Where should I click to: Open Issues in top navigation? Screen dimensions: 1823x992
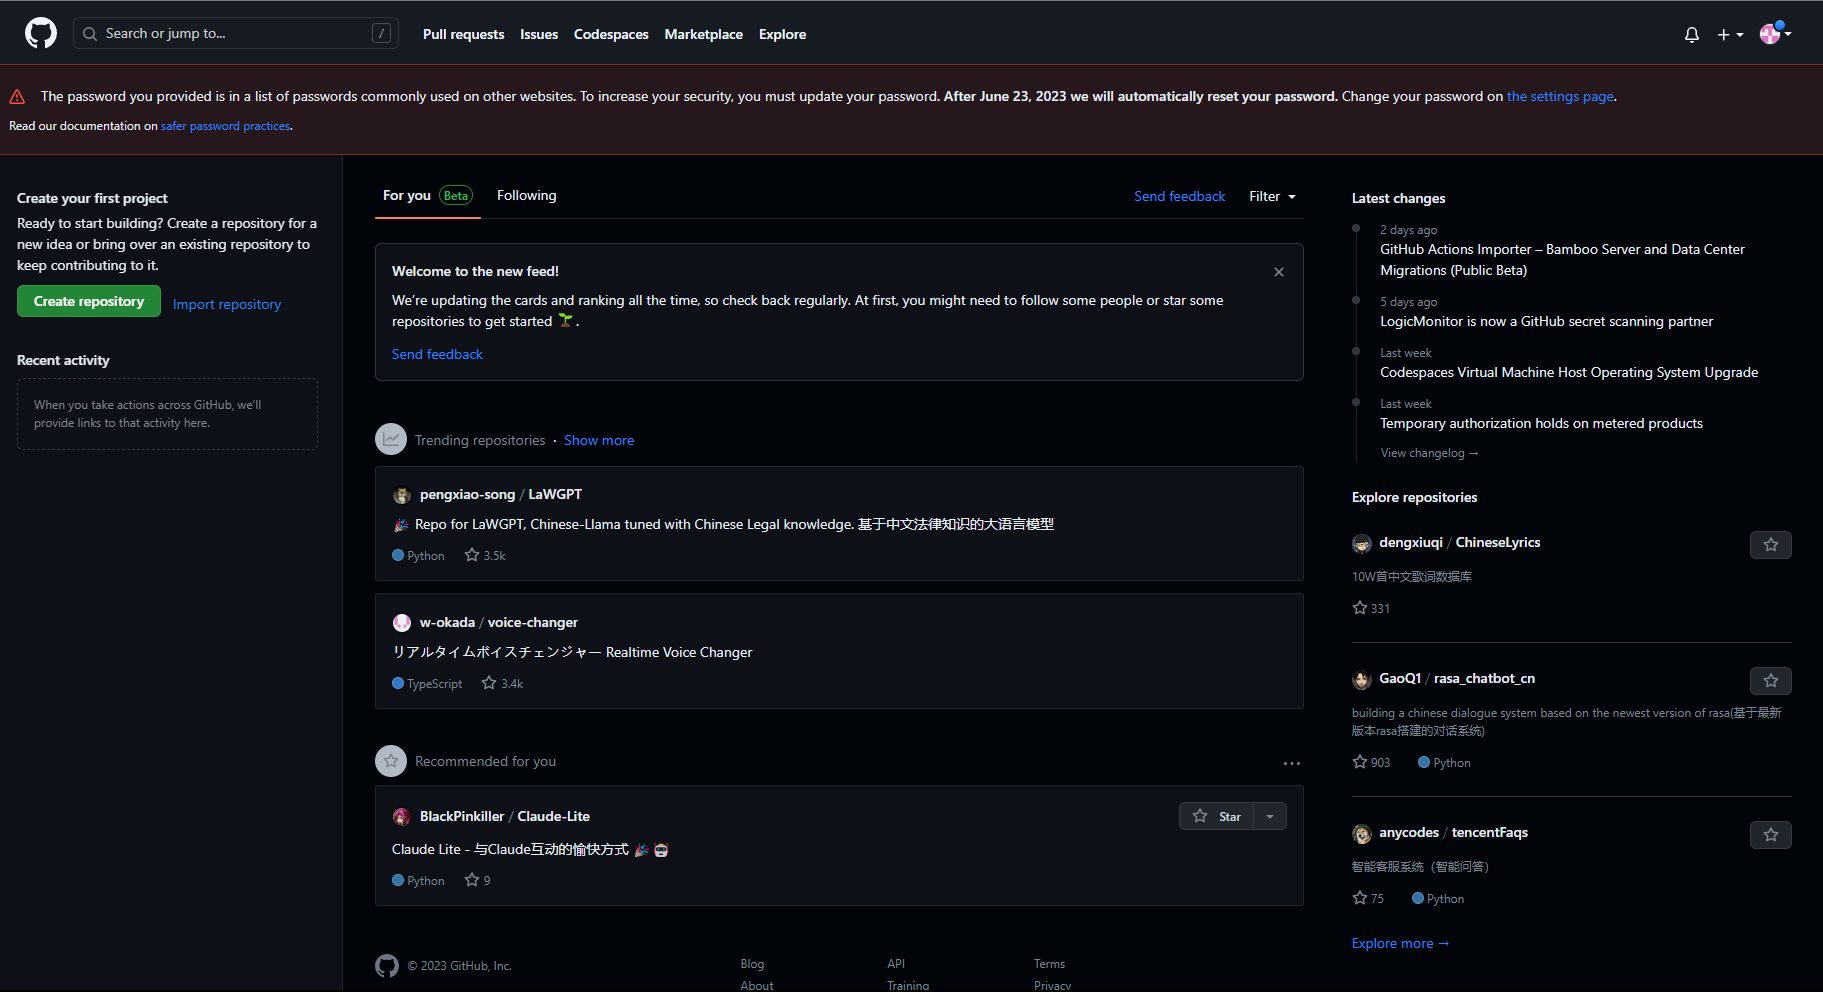click(x=539, y=34)
